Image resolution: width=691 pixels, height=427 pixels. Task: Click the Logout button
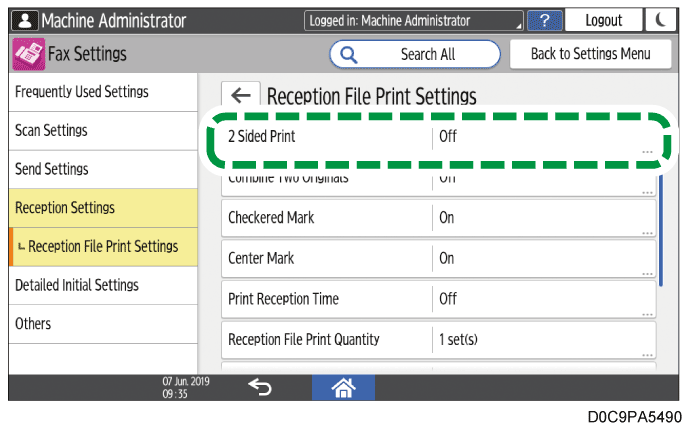603,20
